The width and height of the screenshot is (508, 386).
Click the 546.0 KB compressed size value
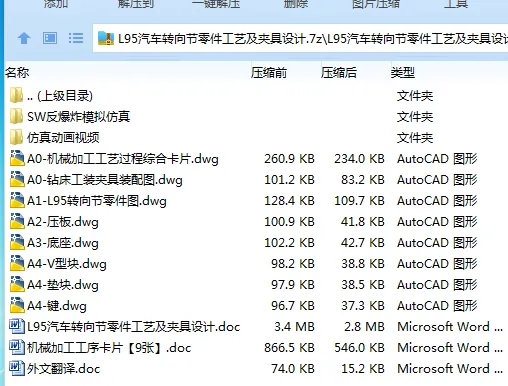pos(359,348)
